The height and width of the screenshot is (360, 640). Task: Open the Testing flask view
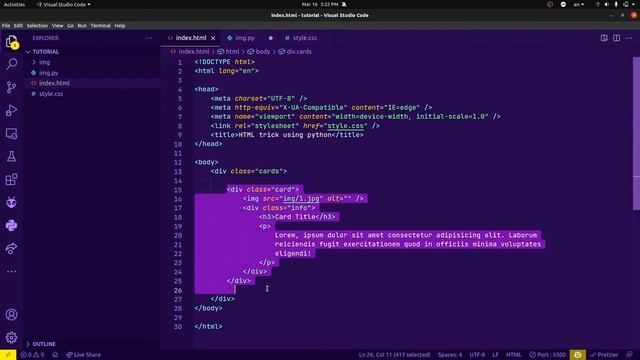coord(11,156)
